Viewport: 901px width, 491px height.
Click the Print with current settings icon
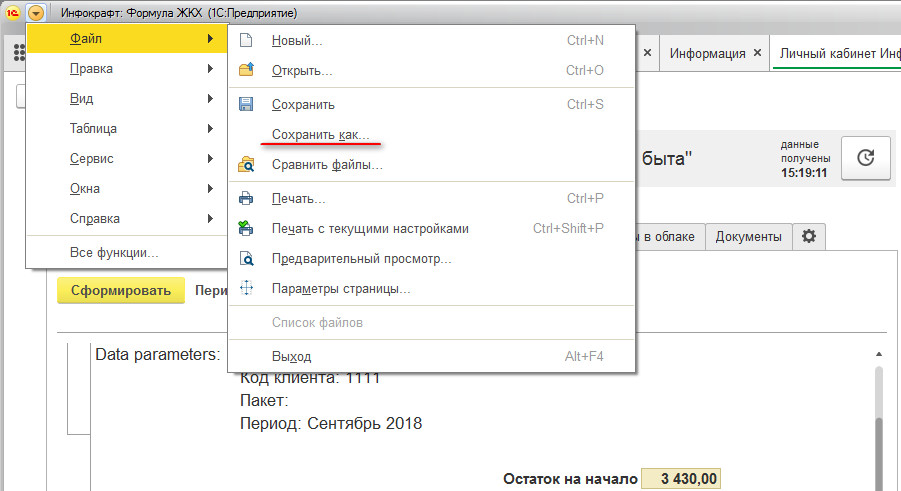point(246,228)
